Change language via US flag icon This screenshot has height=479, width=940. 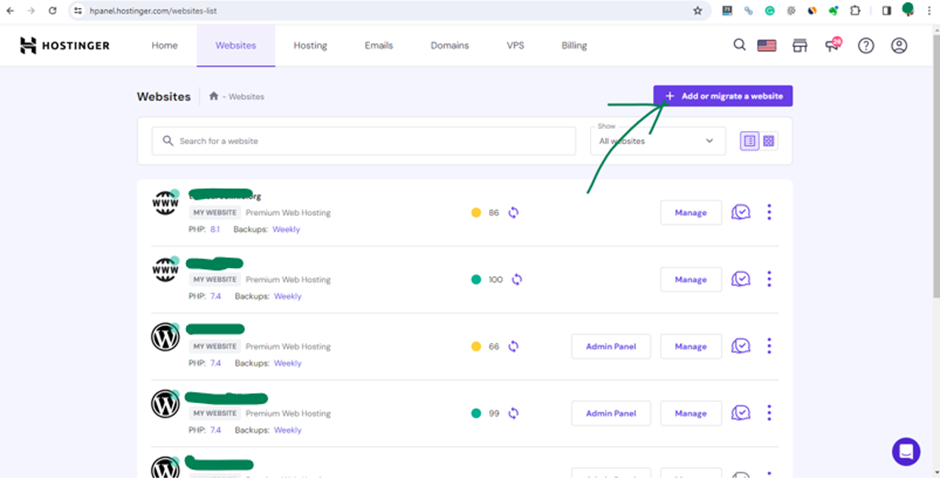click(x=767, y=46)
